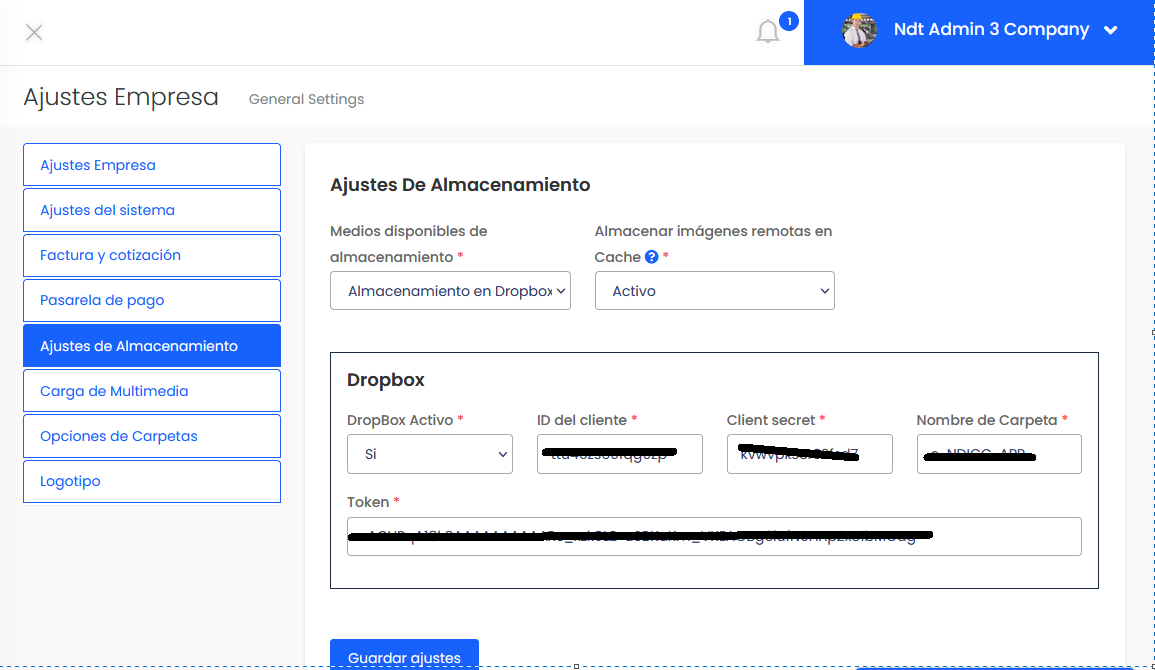Screen dimensions: 1155x670
Task: Click the help question mark beside Cache
Action: coord(652,257)
